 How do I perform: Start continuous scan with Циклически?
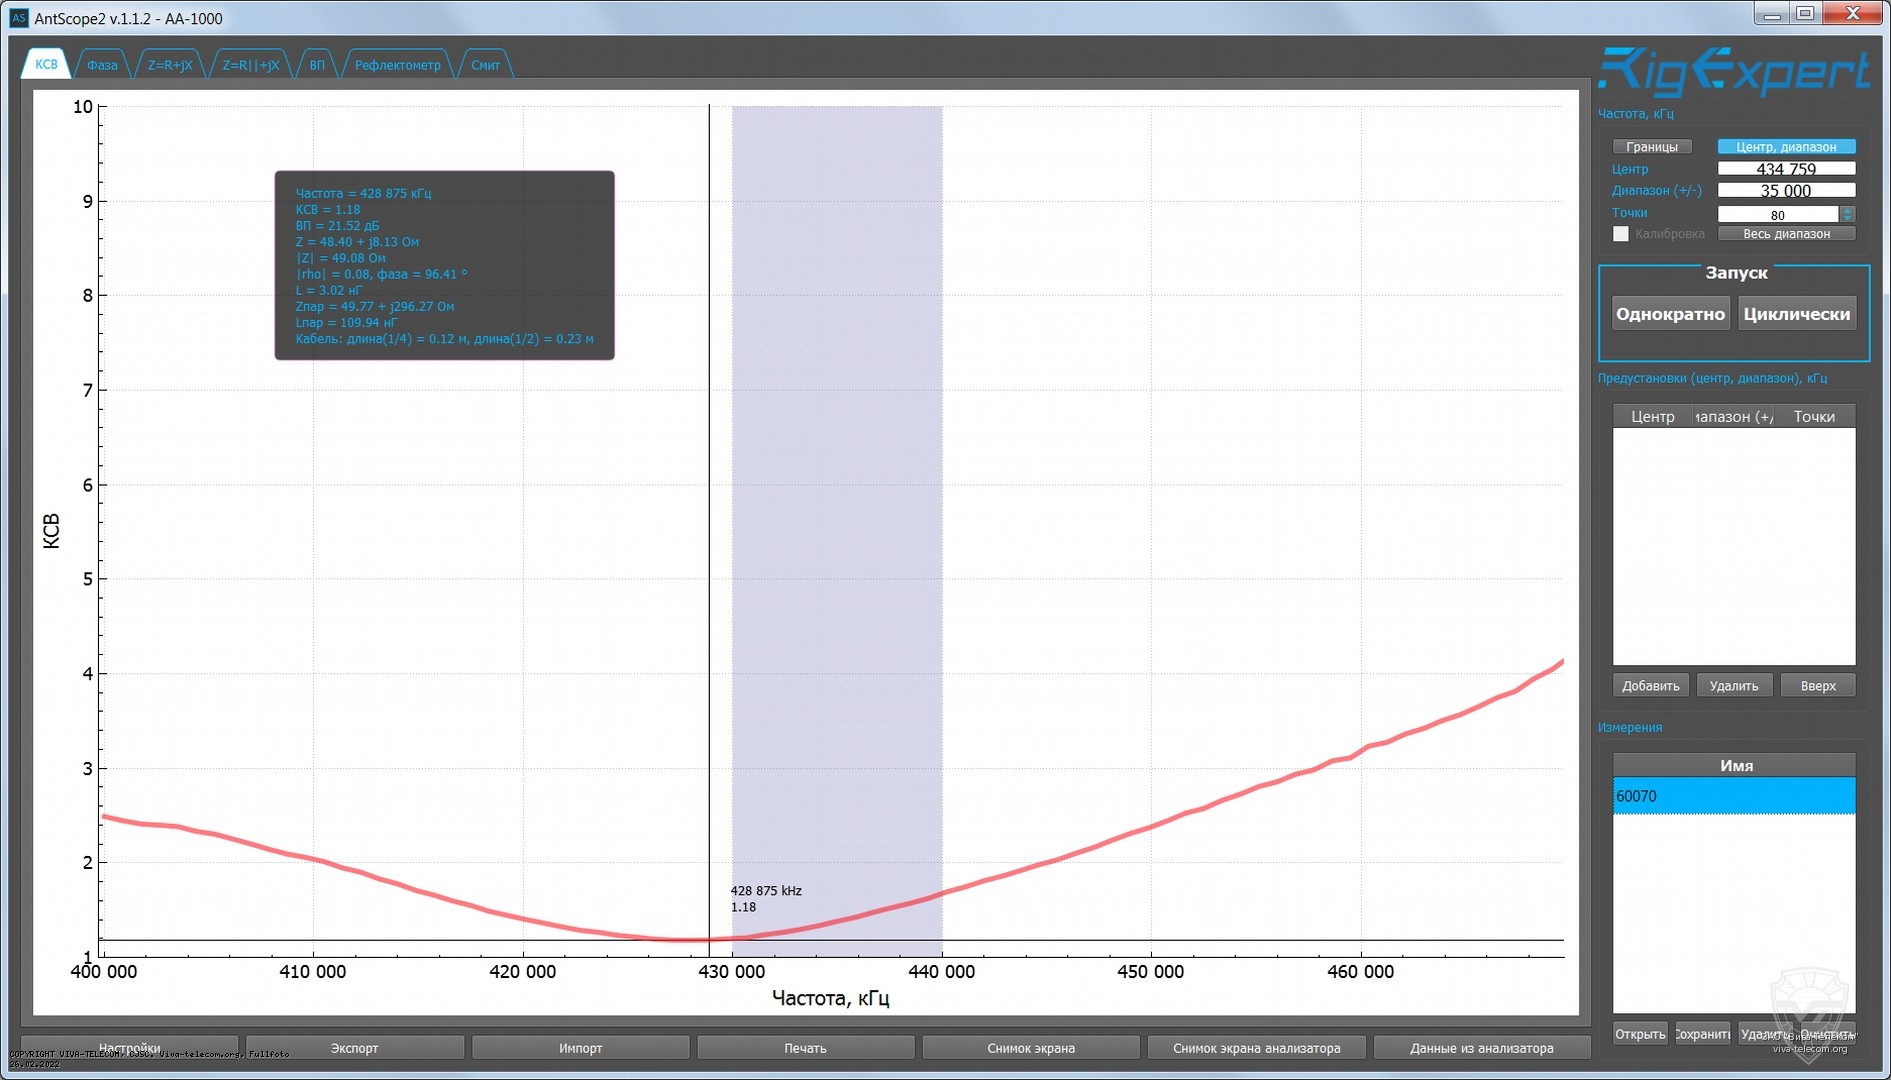[x=1796, y=314]
